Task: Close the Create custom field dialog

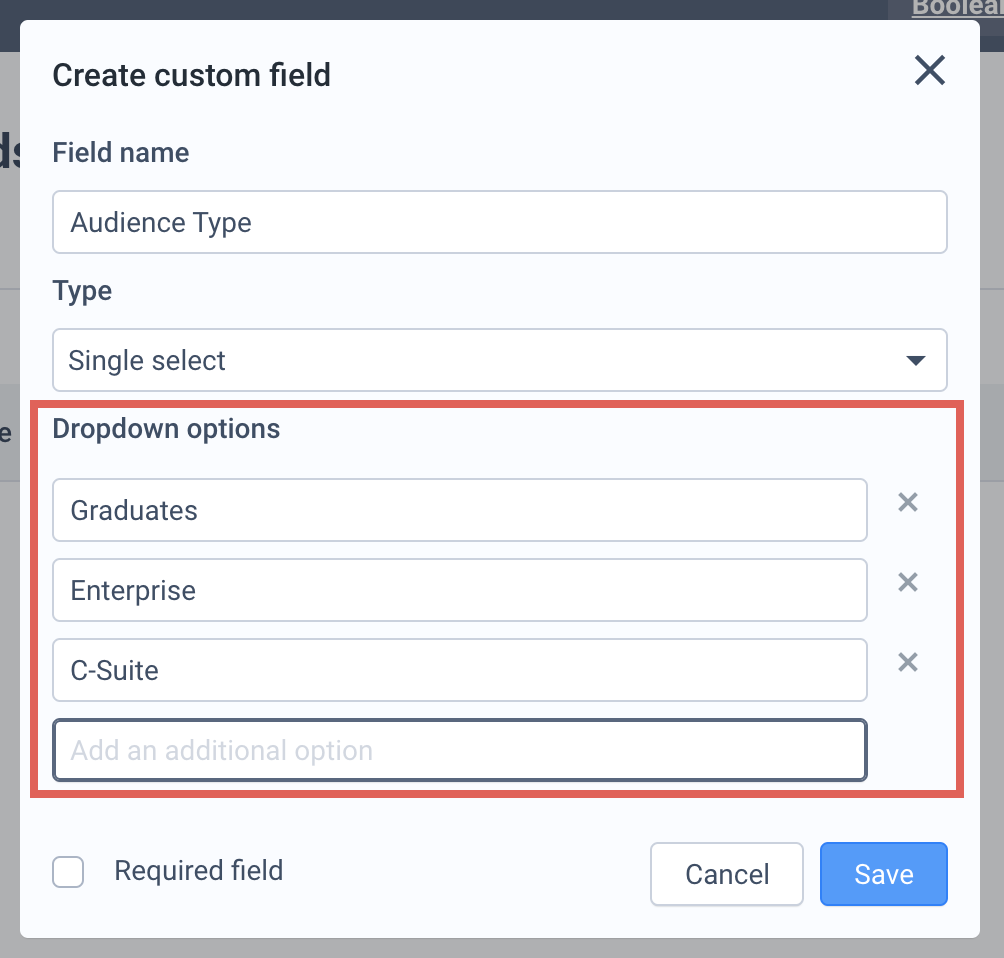Action: click(930, 70)
